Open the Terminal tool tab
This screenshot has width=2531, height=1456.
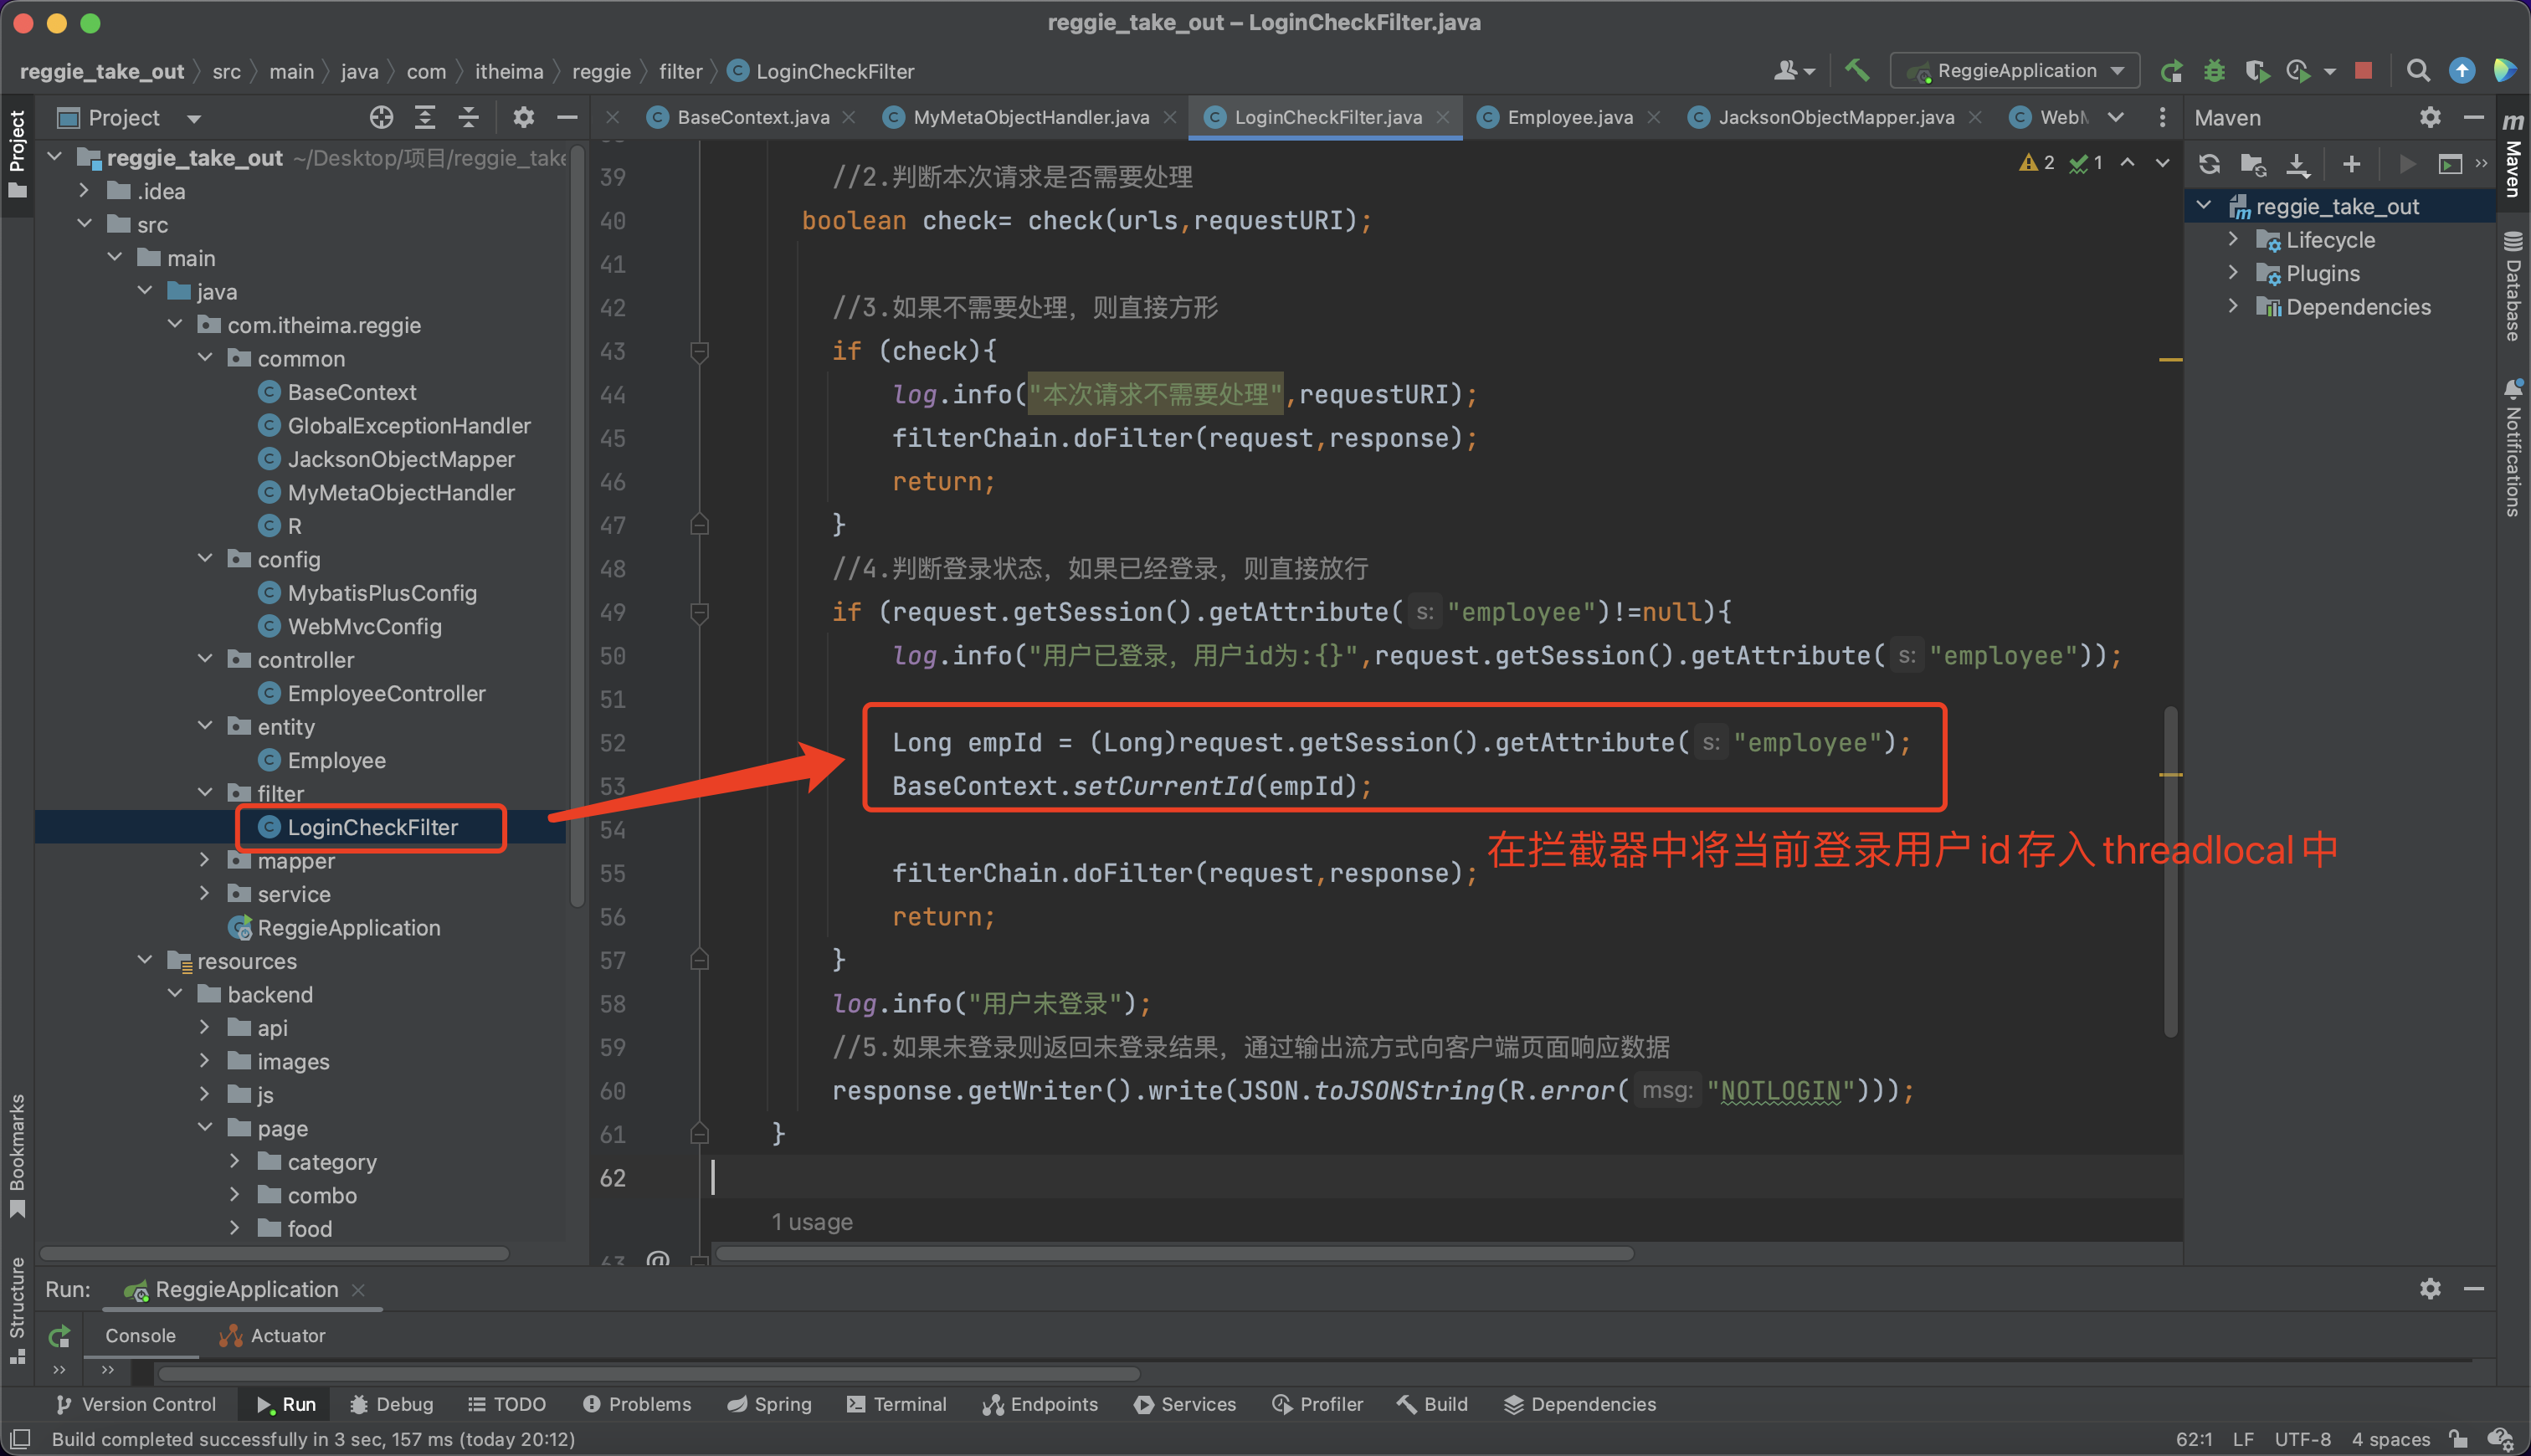(896, 1404)
